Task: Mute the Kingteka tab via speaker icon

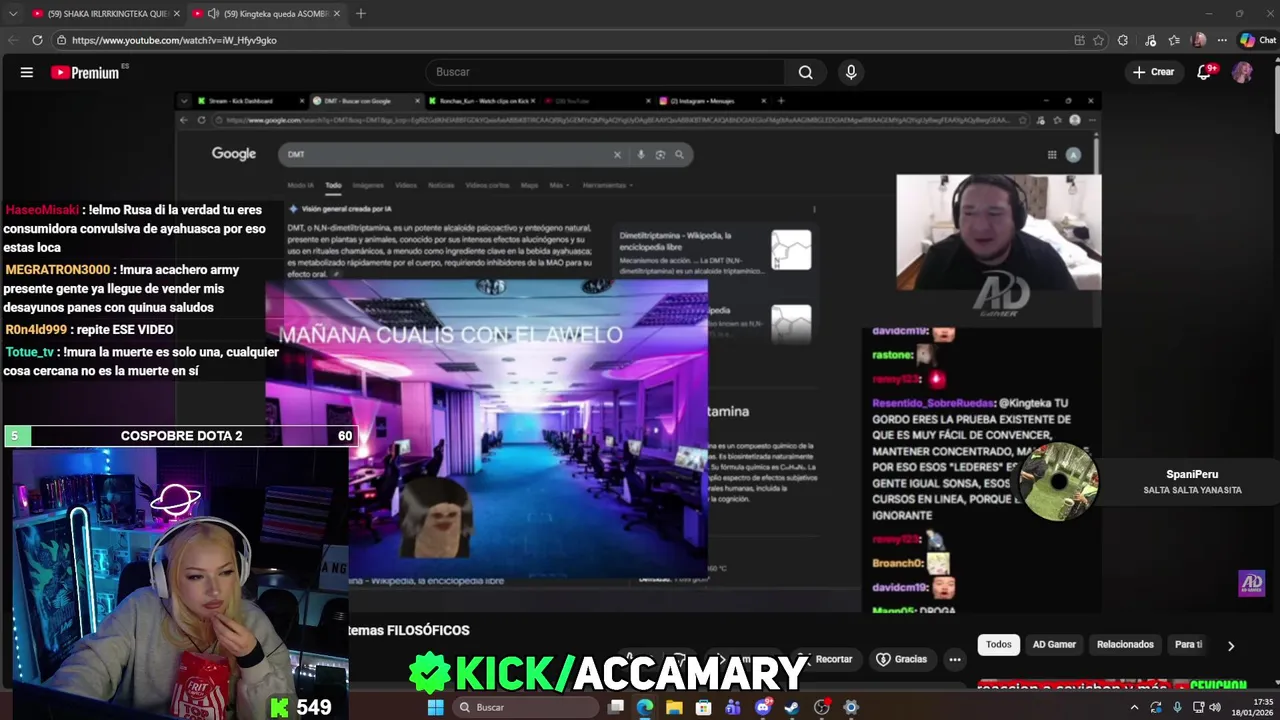Action: (213, 14)
